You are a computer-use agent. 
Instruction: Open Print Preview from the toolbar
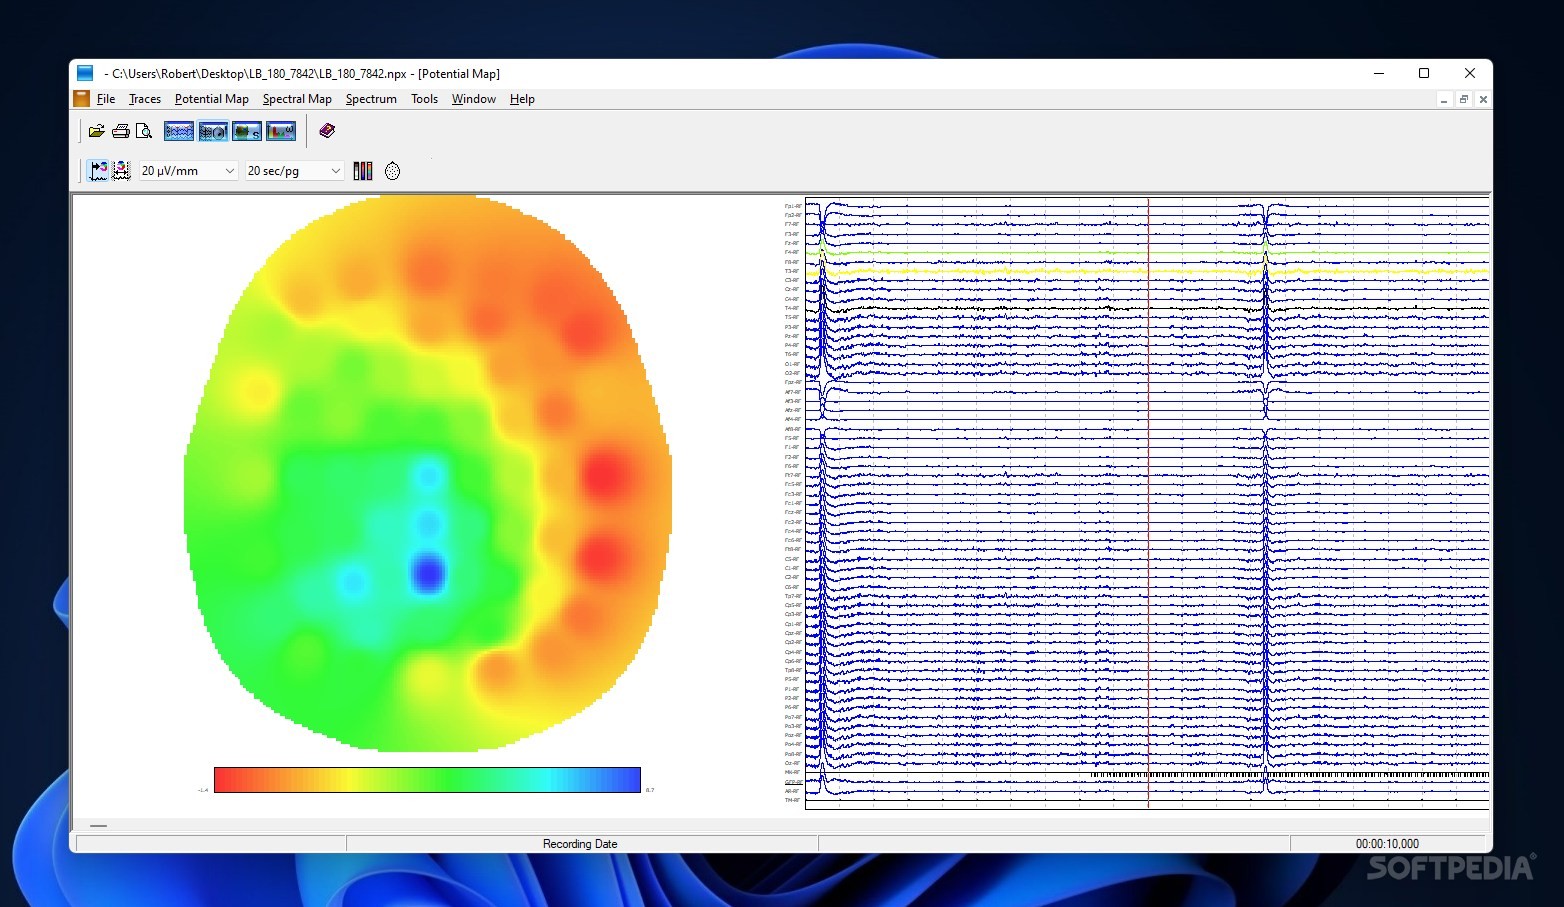pos(144,131)
